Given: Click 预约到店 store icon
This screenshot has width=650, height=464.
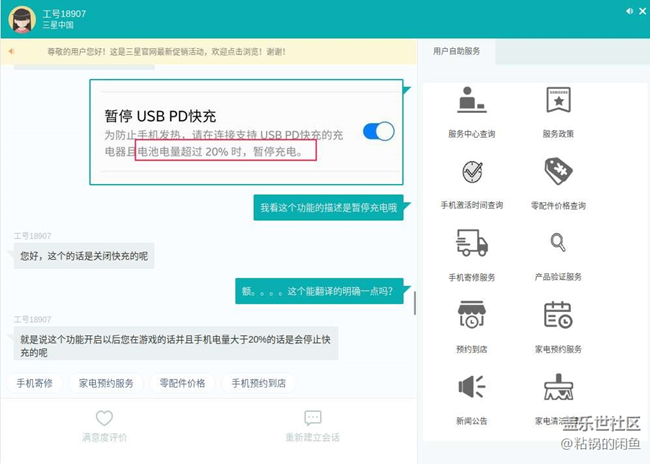Looking at the screenshot, I should [x=471, y=316].
